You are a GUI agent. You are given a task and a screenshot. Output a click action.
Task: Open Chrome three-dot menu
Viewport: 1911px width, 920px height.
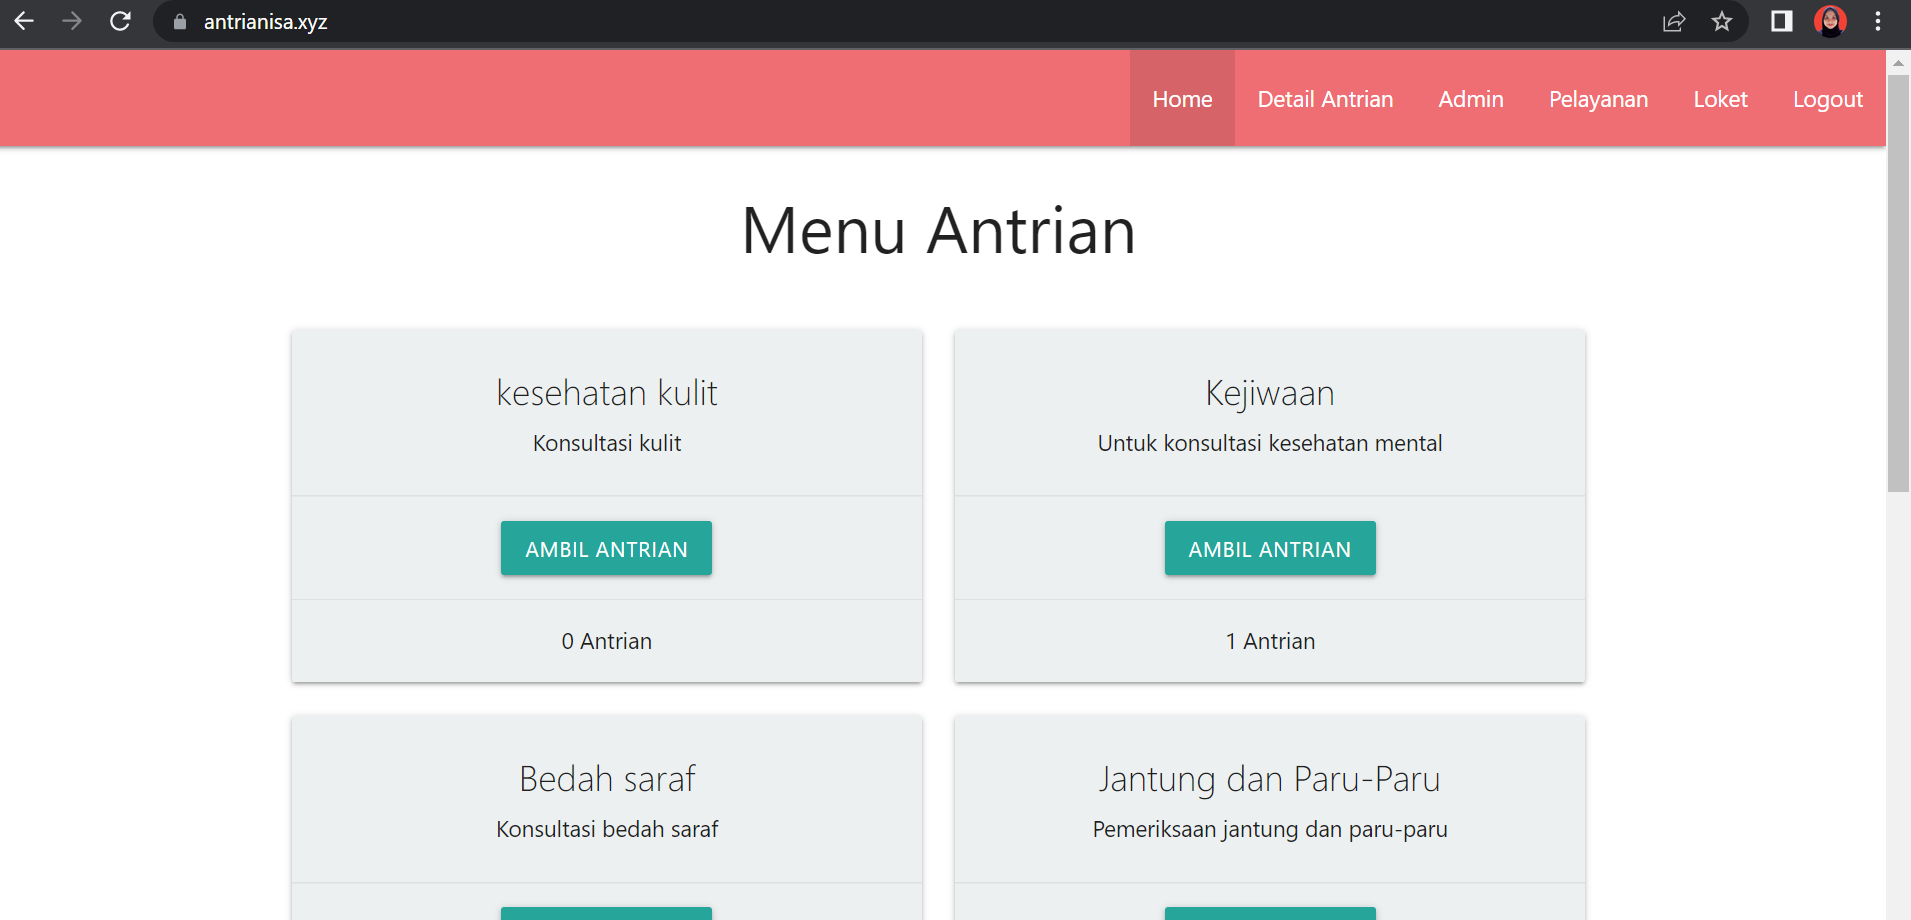click(x=1878, y=21)
